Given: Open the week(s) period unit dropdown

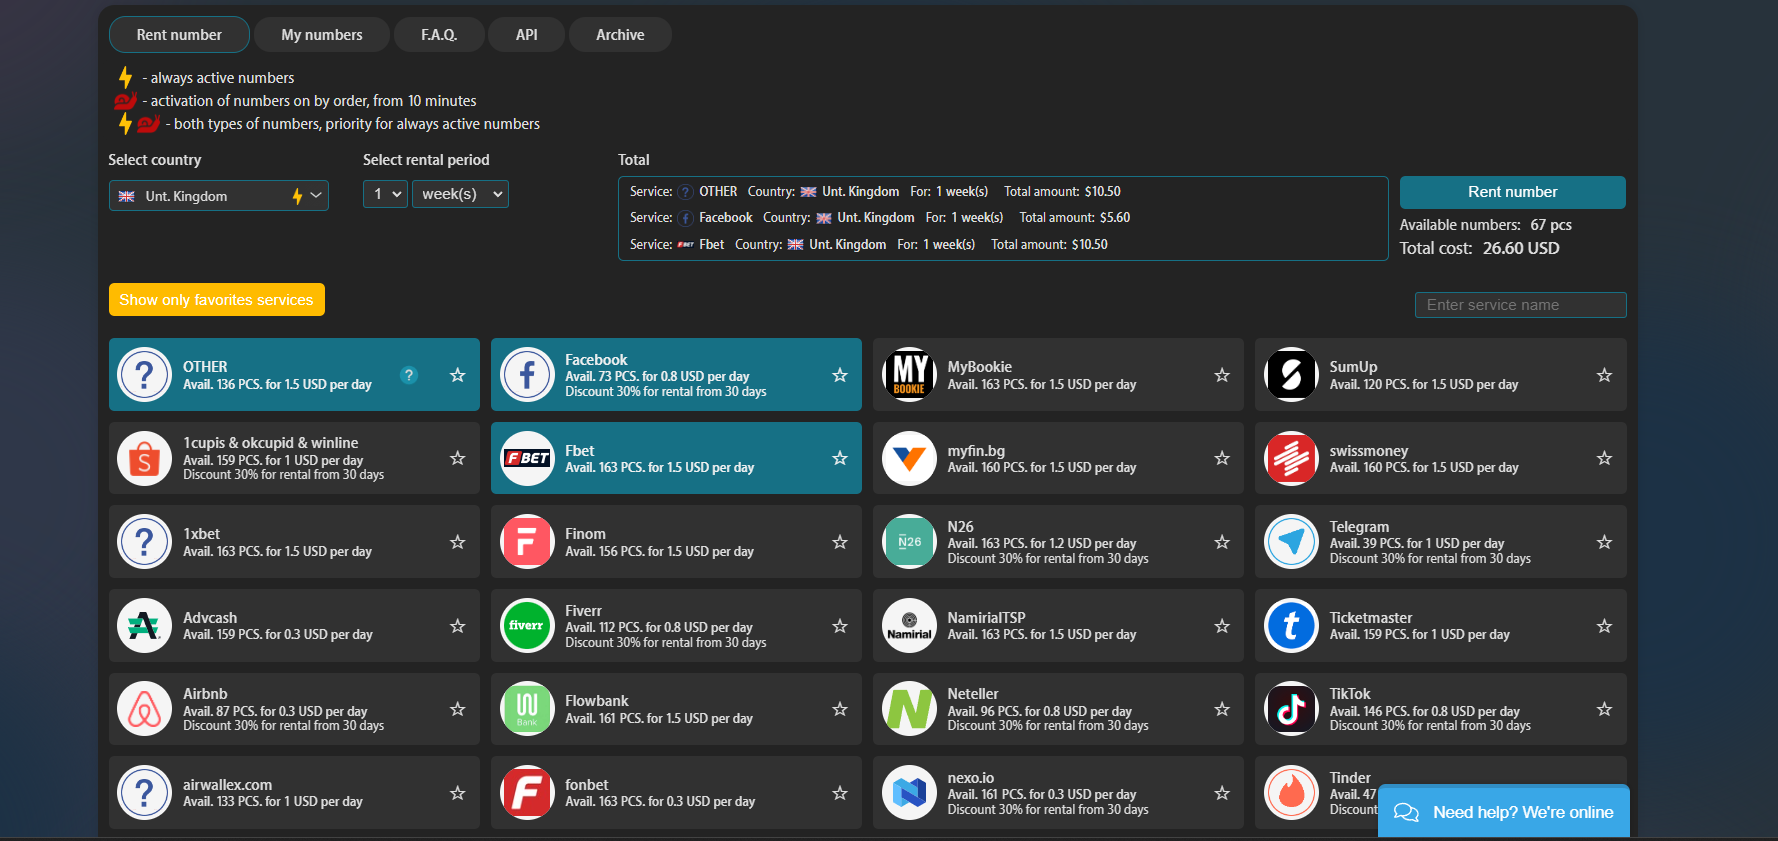Looking at the screenshot, I should [461, 194].
